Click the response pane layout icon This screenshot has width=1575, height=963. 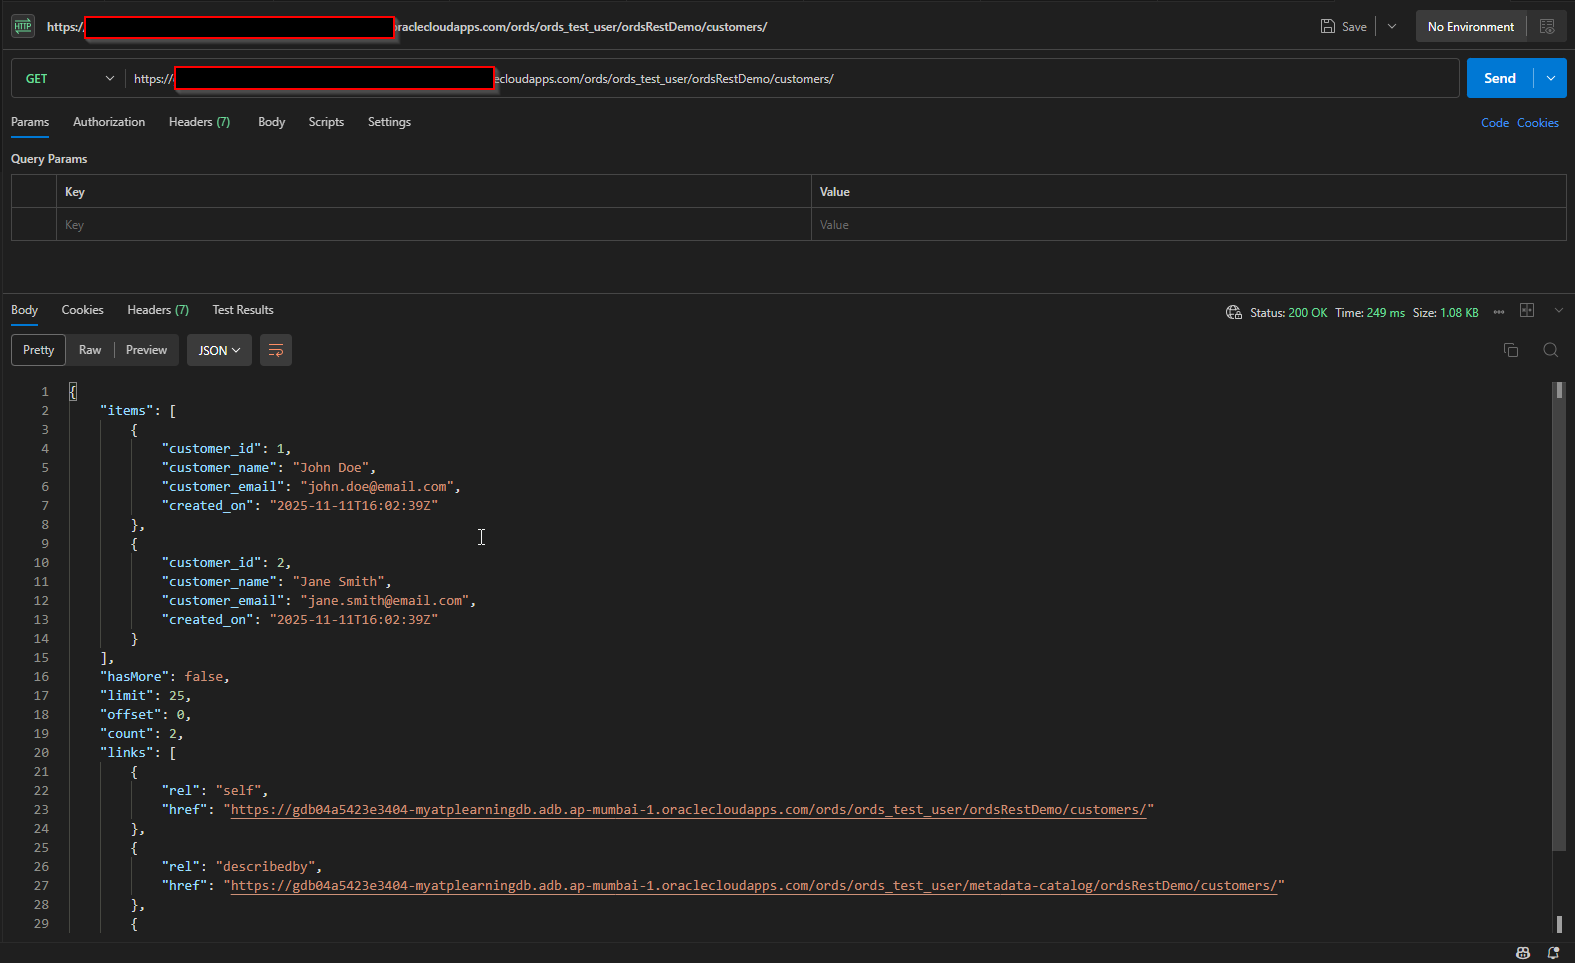(x=1527, y=311)
